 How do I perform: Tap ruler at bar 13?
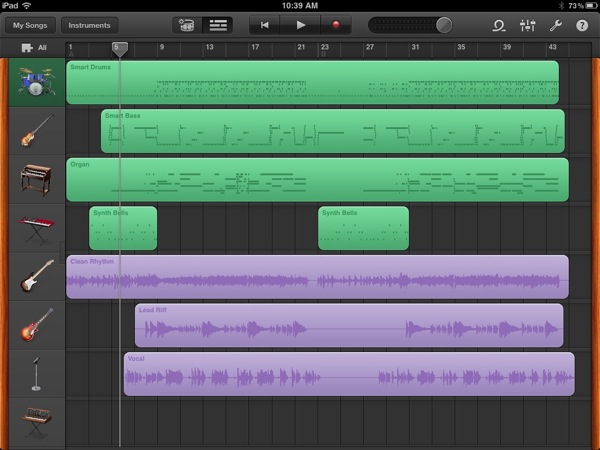click(x=209, y=47)
